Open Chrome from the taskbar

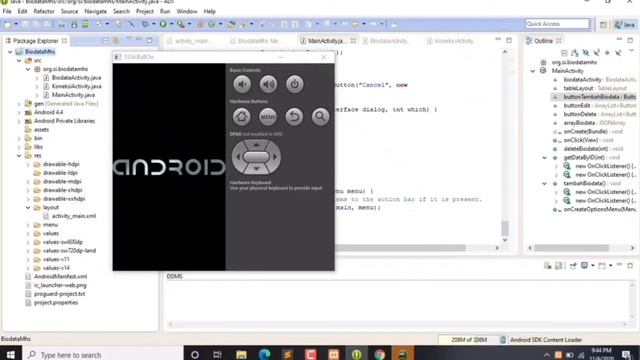(380, 354)
